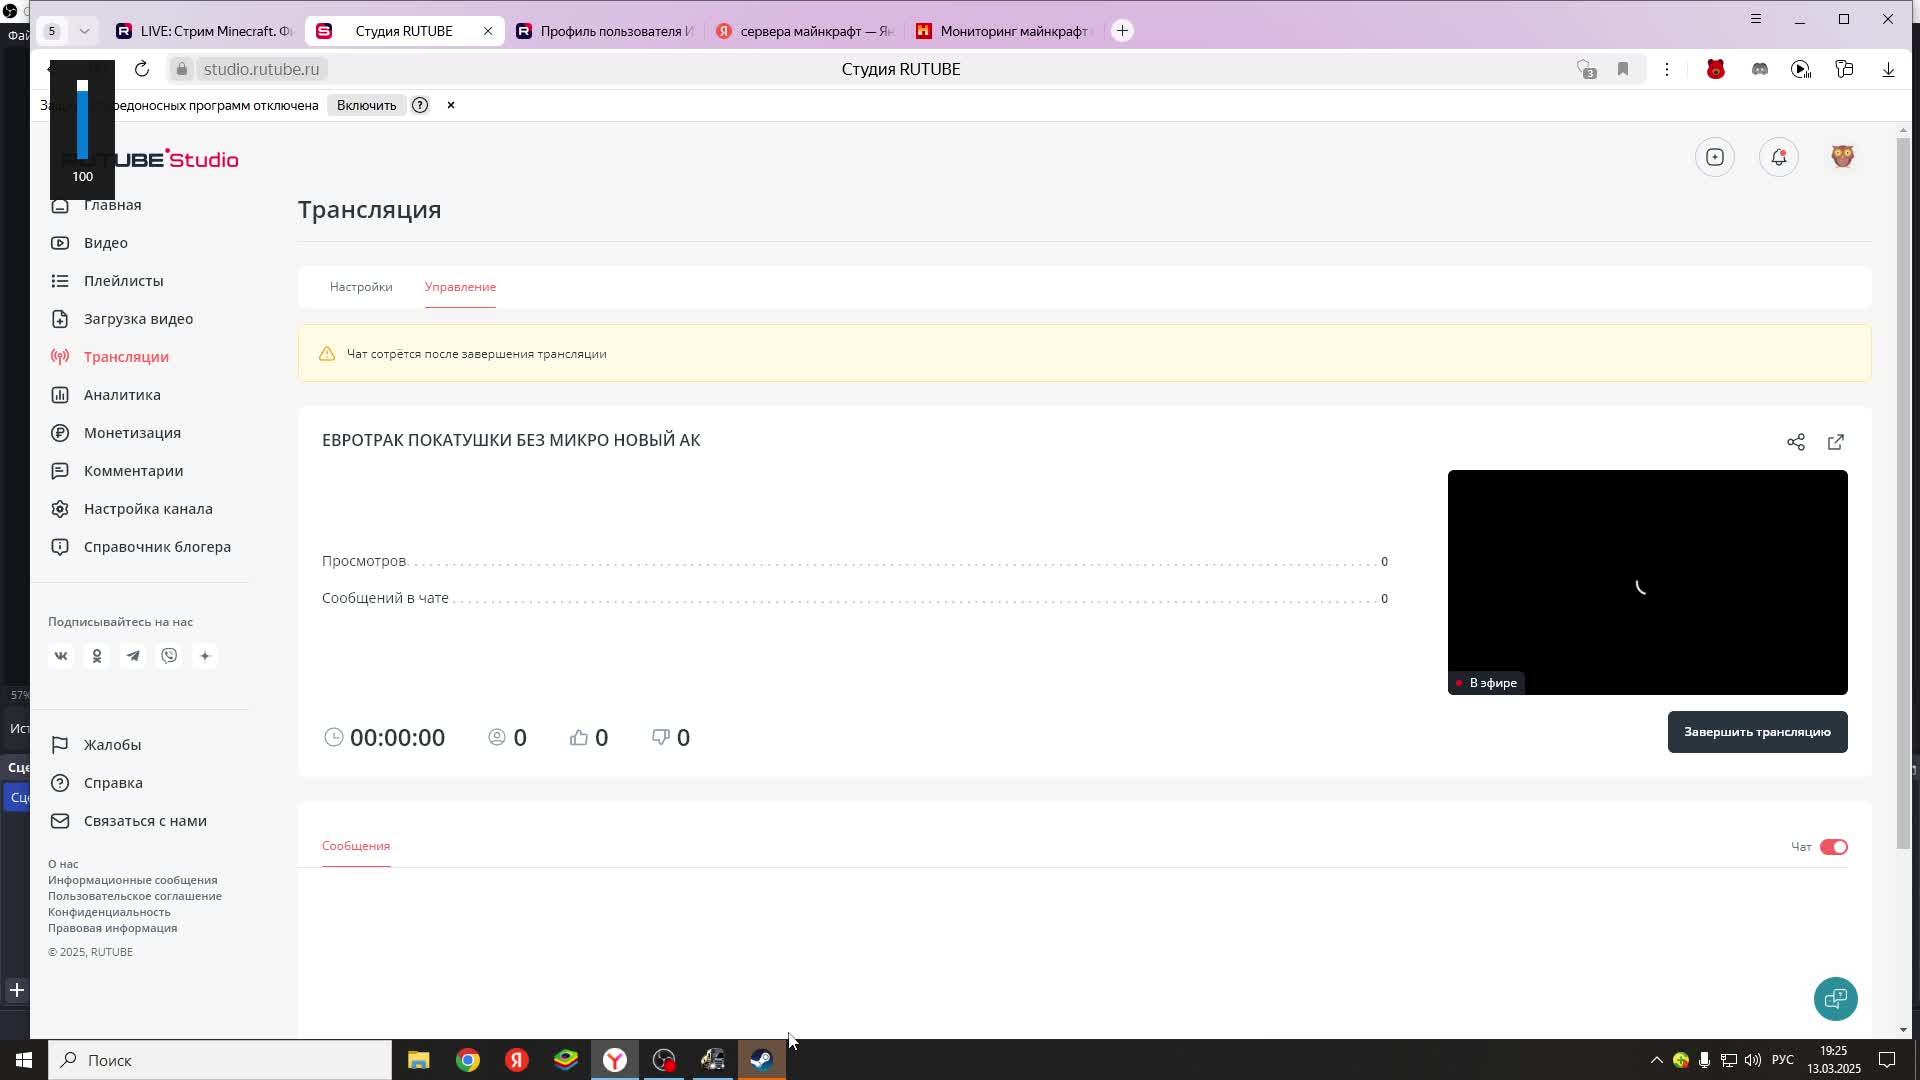Open the Видео section in sidebar
The height and width of the screenshot is (1080, 1920).
click(105, 243)
